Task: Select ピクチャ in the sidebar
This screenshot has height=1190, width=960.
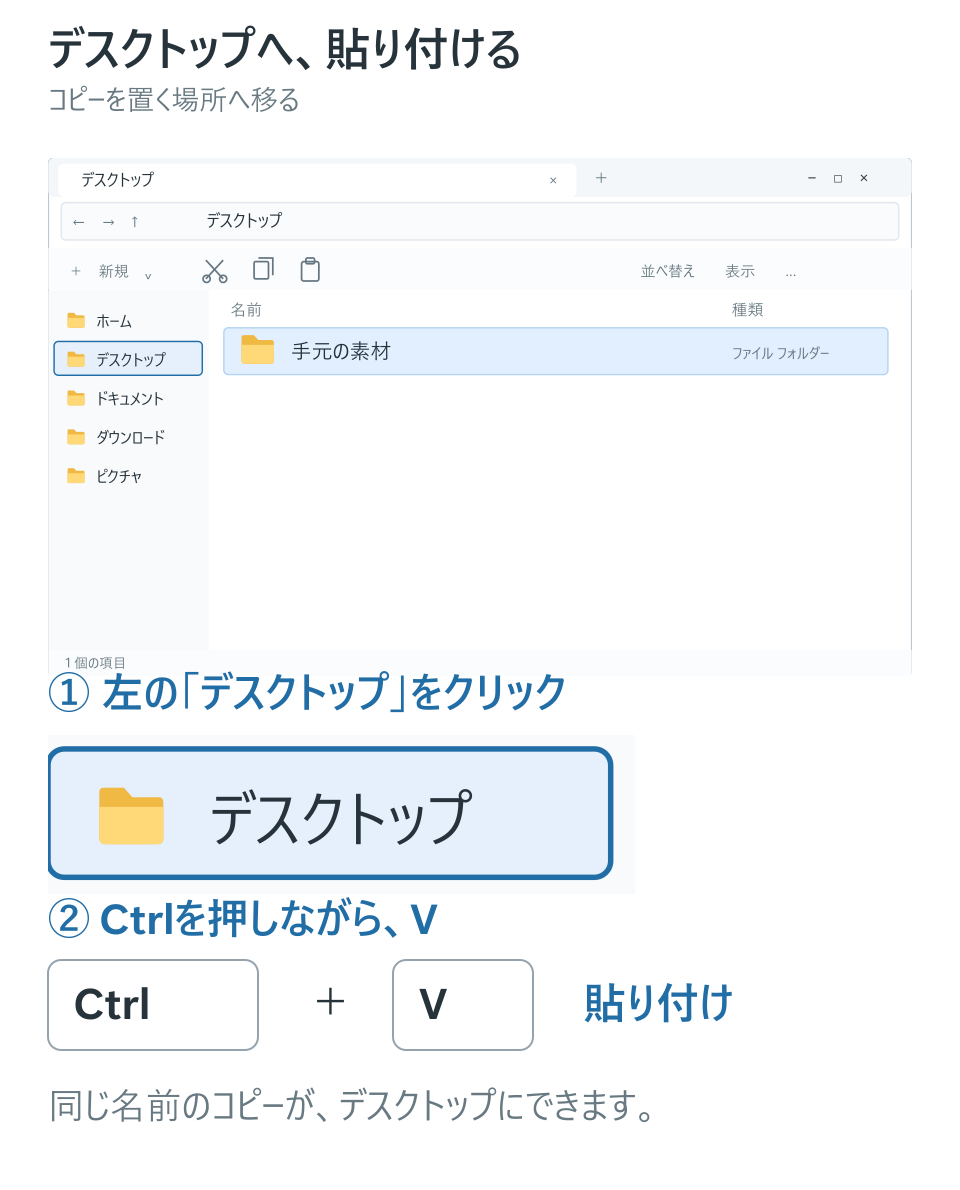Action: [128, 476]
